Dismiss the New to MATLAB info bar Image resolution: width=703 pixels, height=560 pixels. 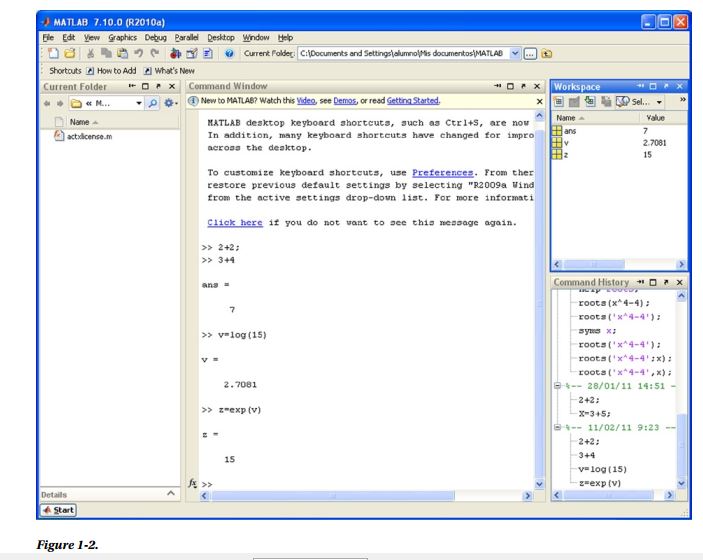[x=540, y=102]
